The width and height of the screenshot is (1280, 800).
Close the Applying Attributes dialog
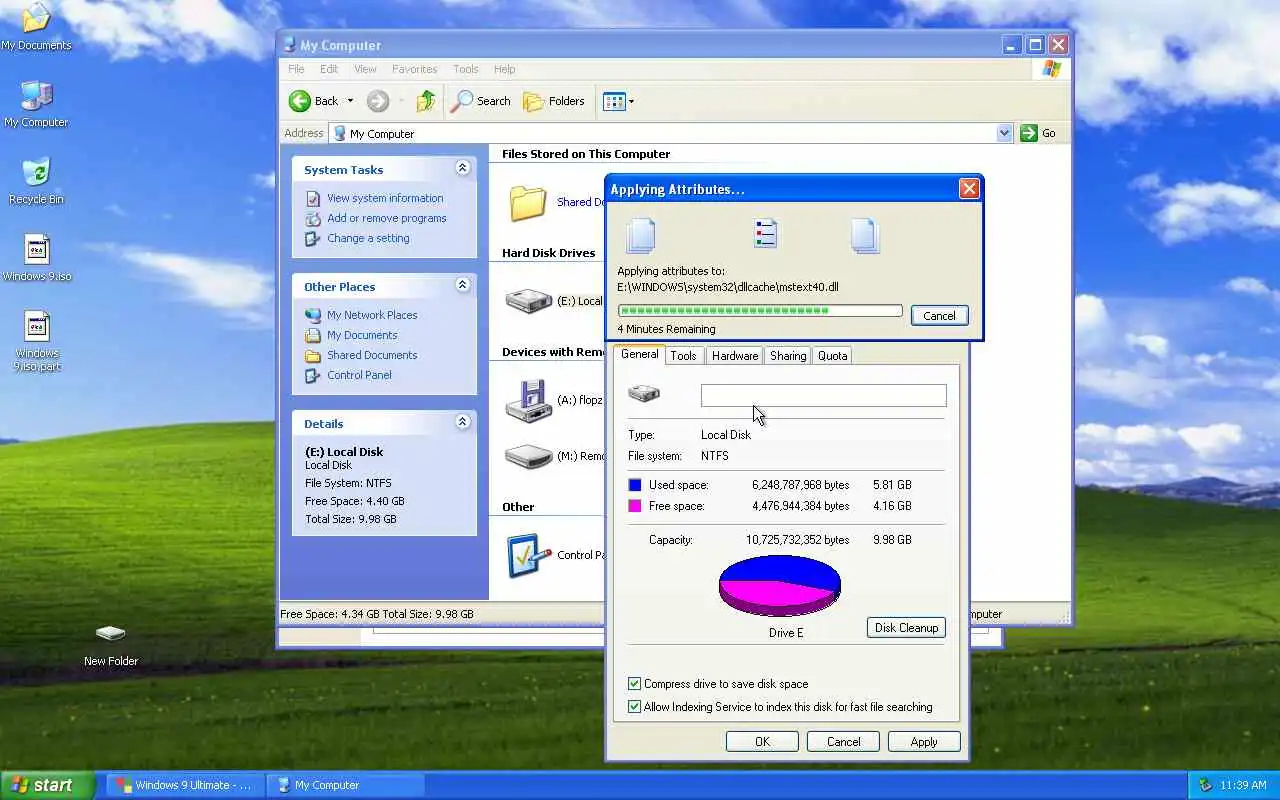pyautogui.click(x=968, y=189)
